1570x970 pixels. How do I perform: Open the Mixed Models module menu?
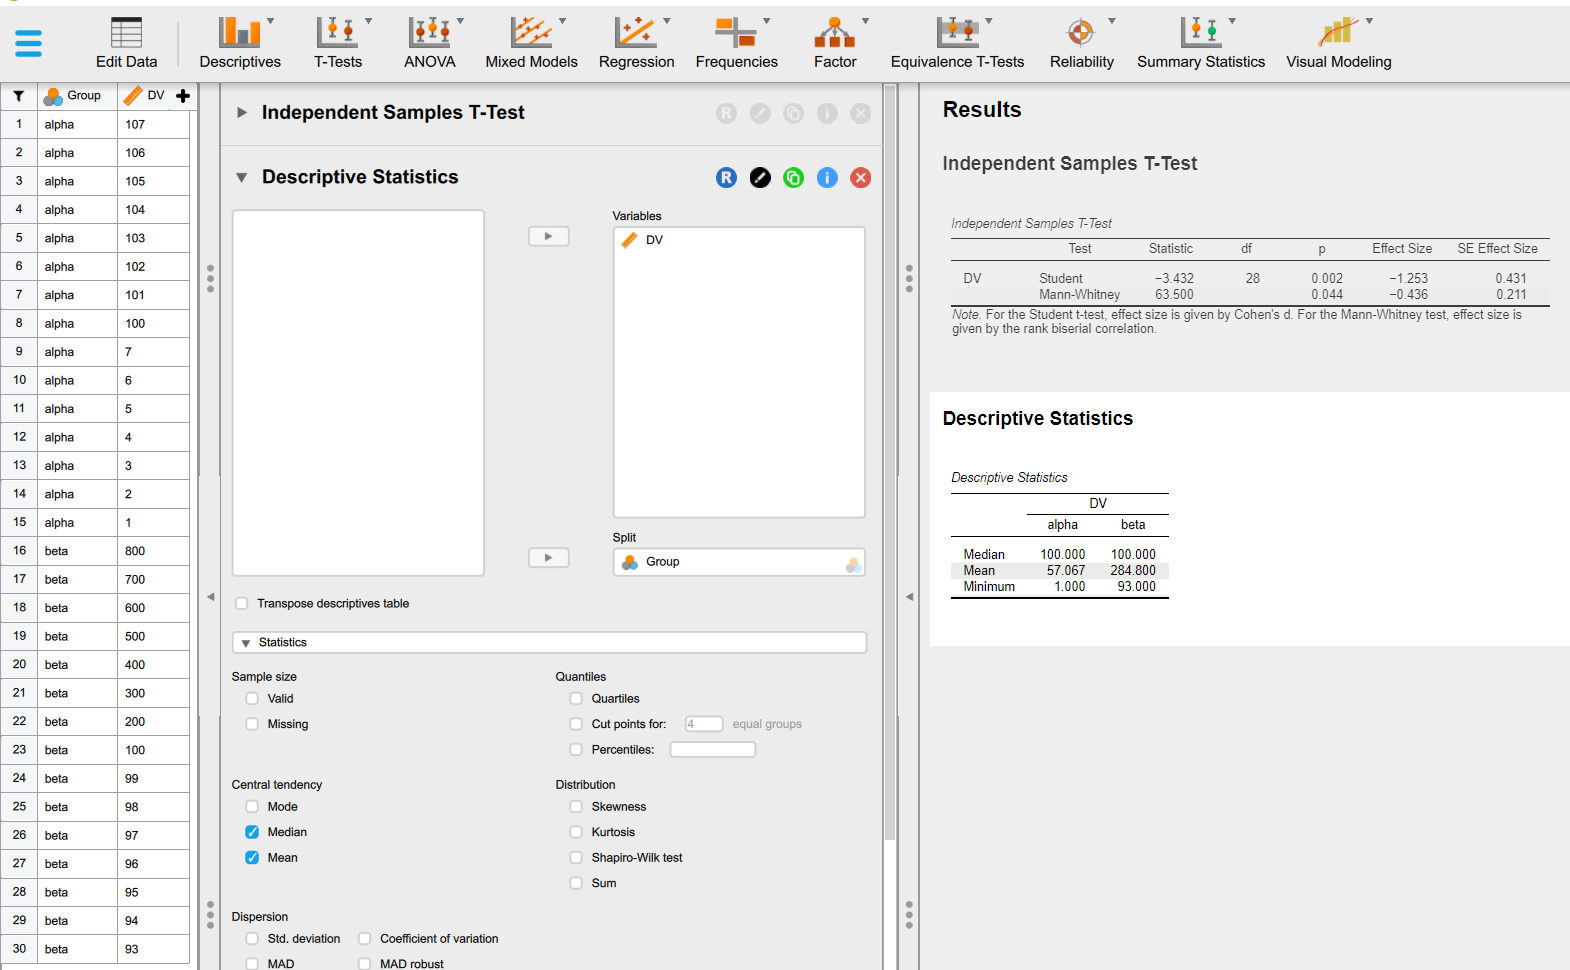pyautogui.click(x=531, y=43)
